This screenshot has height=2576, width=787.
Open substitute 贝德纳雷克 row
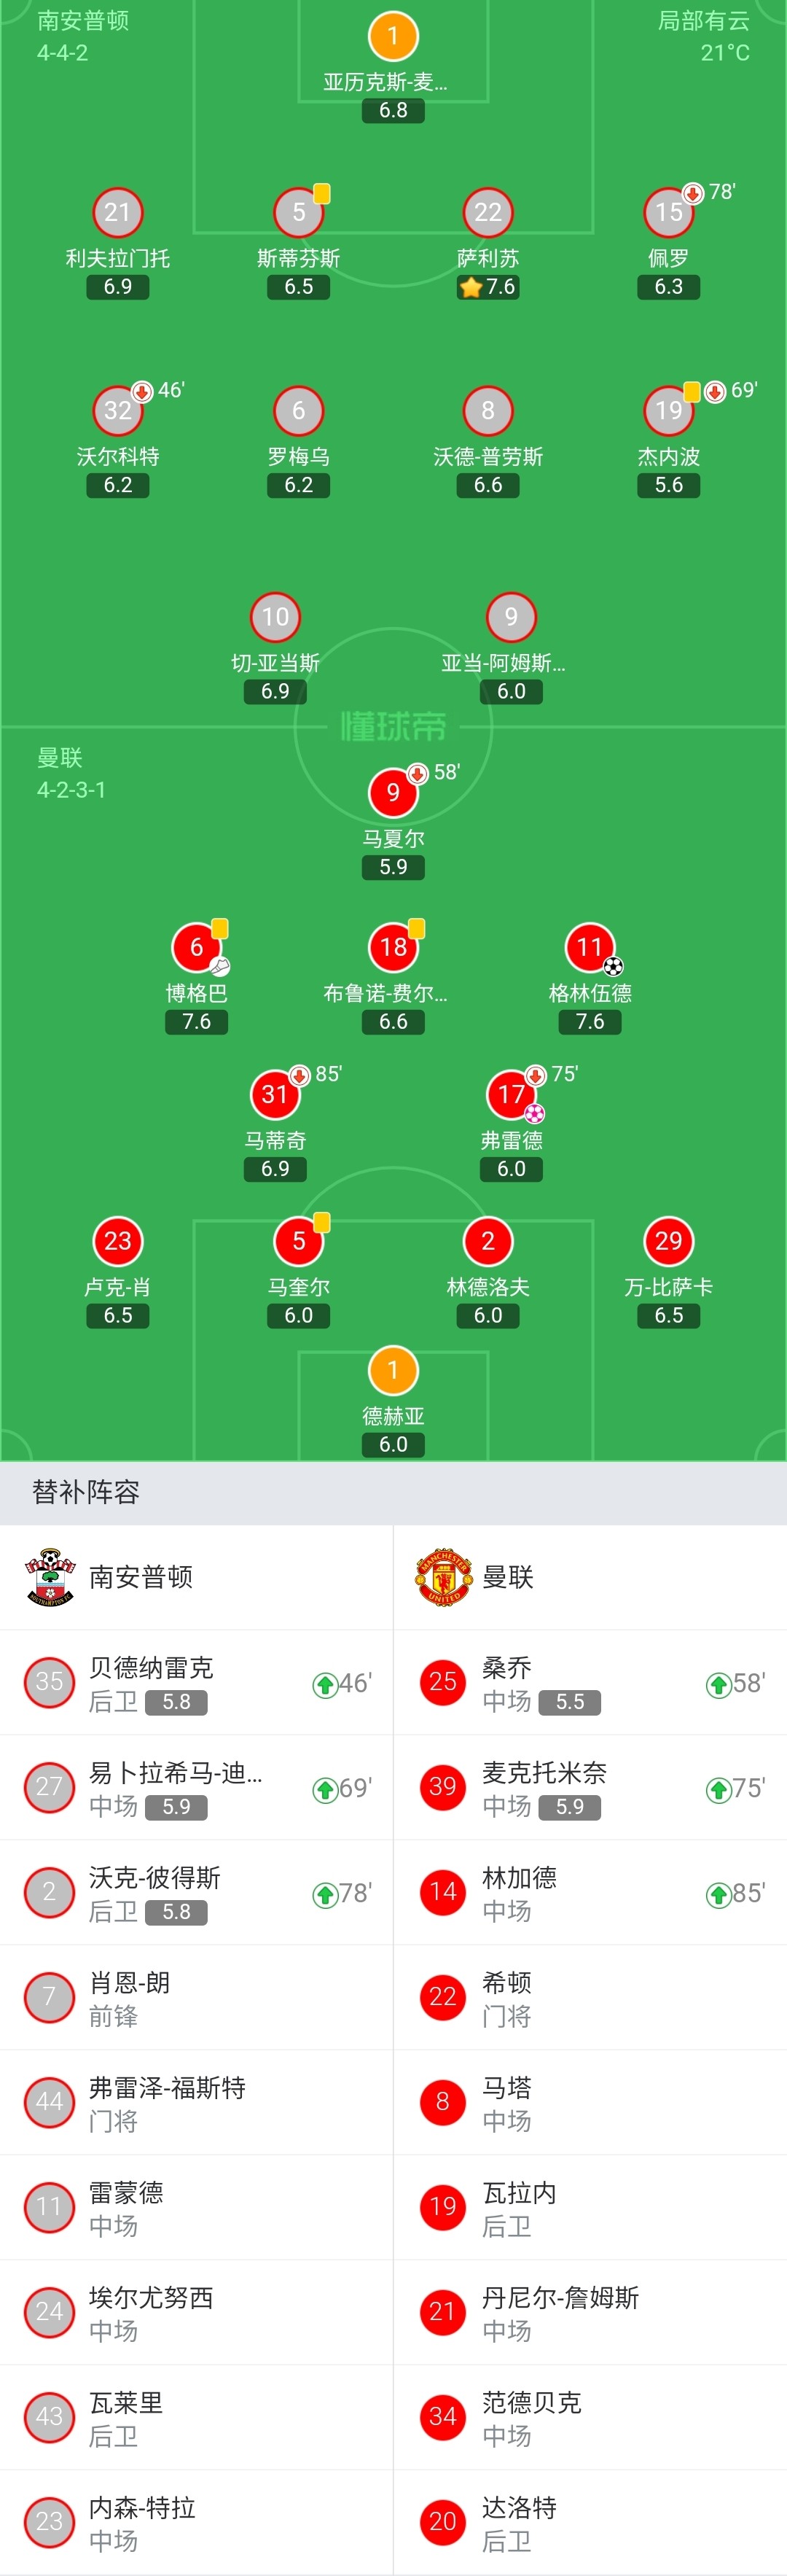point(196,1683)
